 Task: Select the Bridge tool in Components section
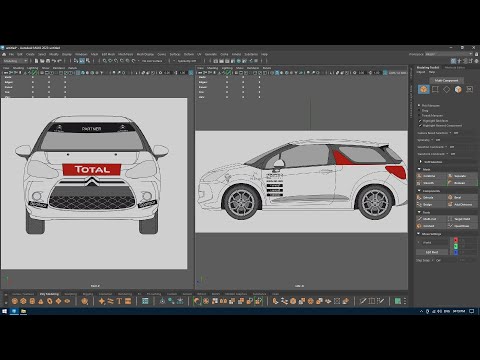(x=431, y=204)
